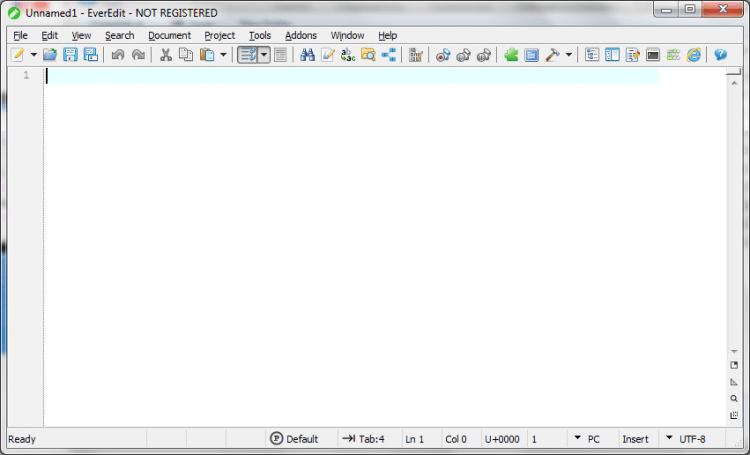Image resolution: width=750 pixels, height=455 pixels.
Task: Click line number 1 in the gutter
Action: [26, 76]
